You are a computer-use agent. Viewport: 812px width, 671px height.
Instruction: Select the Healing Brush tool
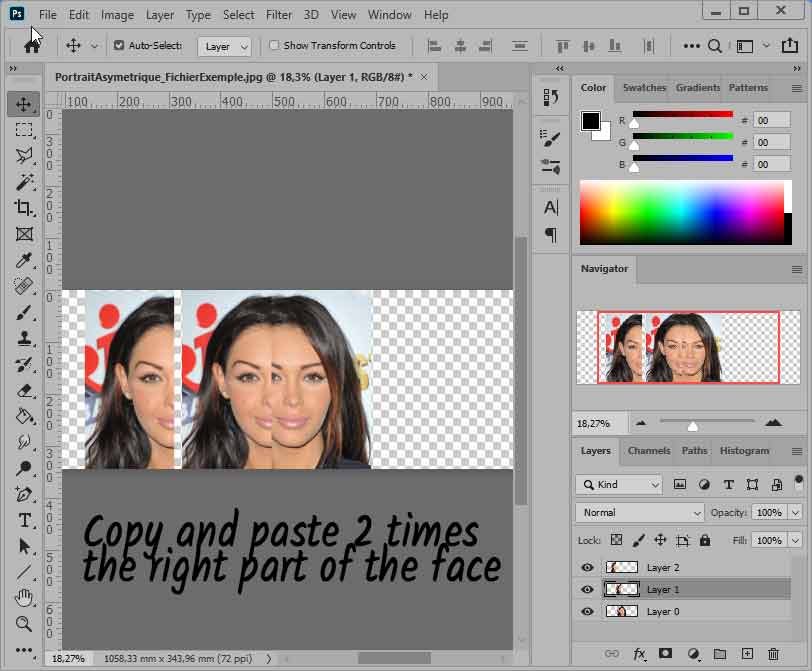coord(24,286)
